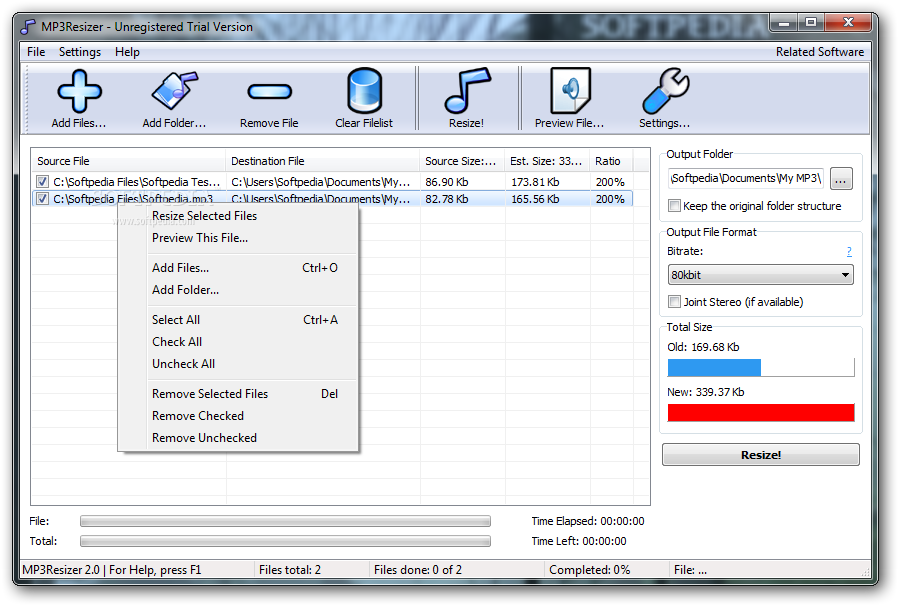Enable Joint Stereo (if available) checkbox

[x=674, y=302]
